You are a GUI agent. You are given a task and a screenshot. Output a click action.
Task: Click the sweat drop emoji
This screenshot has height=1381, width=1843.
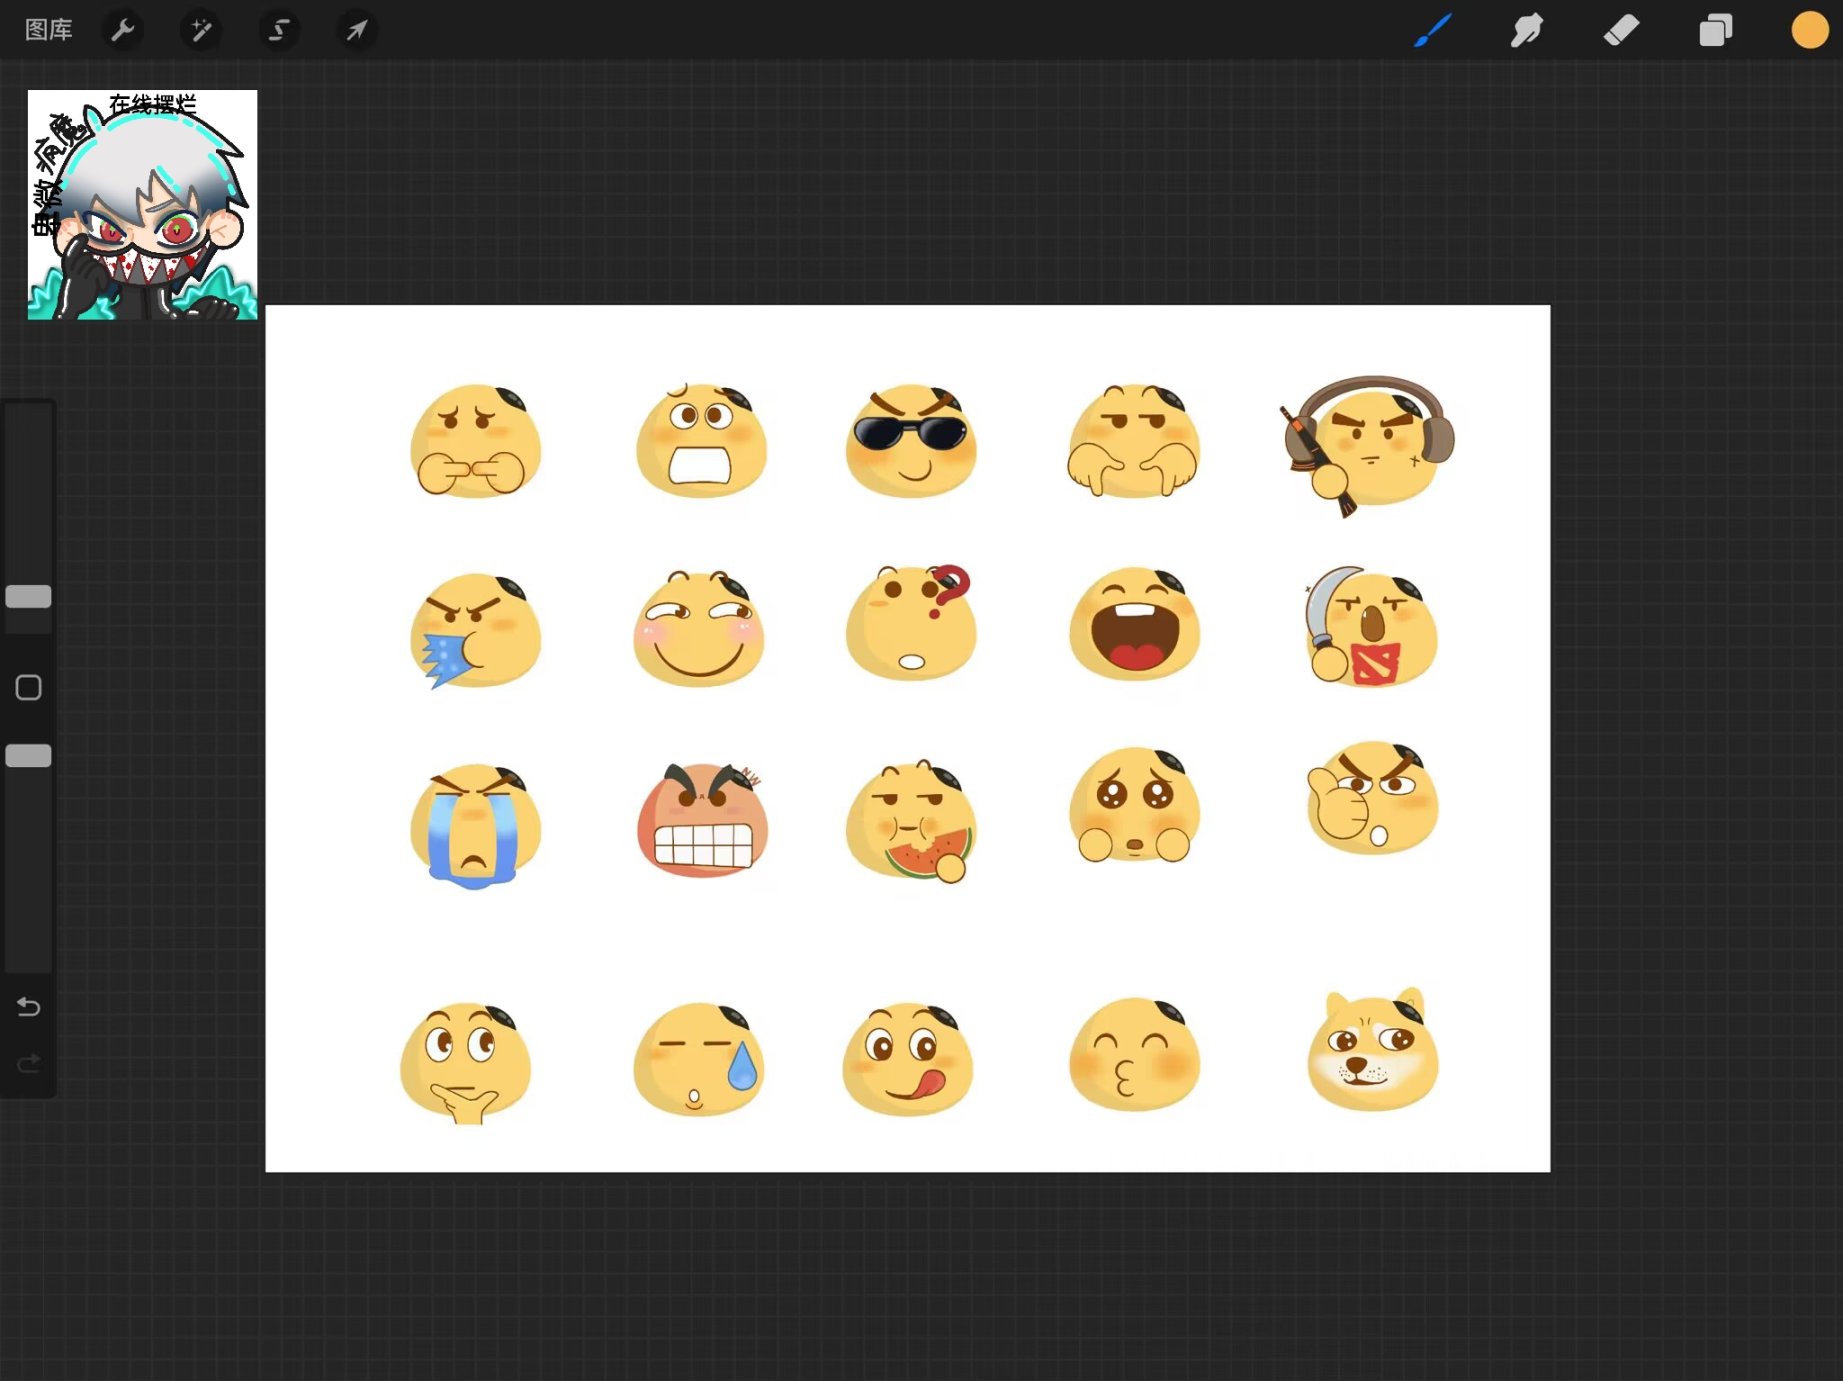point(698,1058)
